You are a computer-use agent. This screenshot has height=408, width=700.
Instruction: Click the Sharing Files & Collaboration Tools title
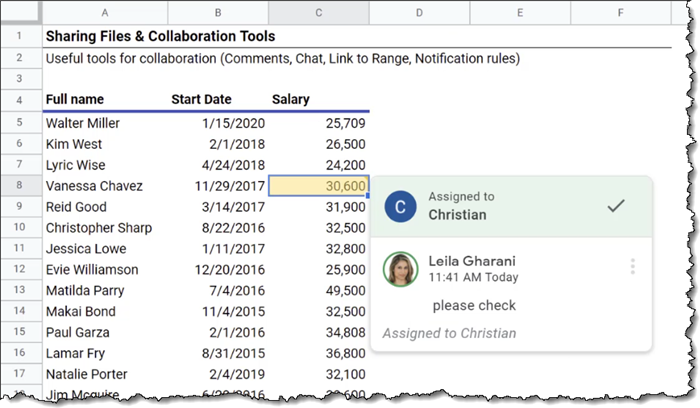[160, 37]
